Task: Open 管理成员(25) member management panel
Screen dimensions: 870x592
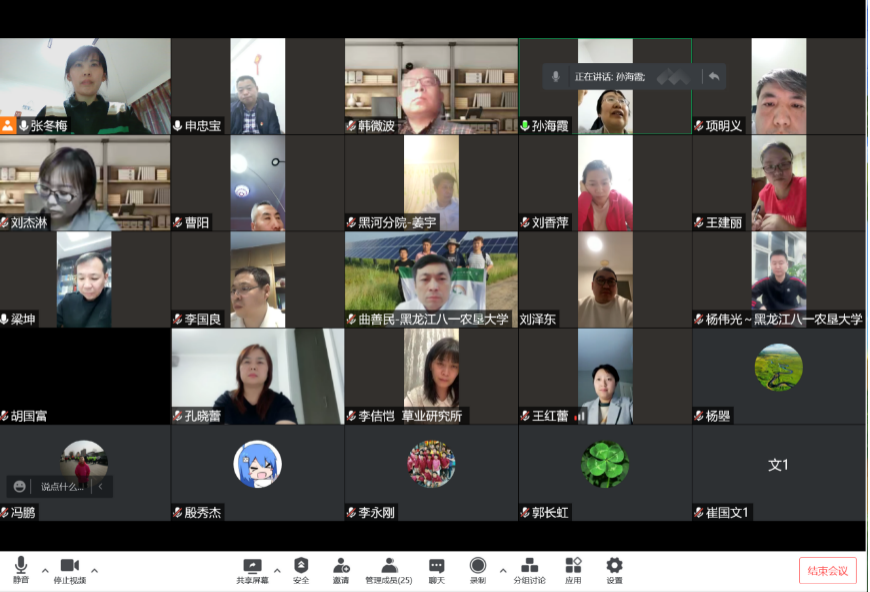Action: 389,569
